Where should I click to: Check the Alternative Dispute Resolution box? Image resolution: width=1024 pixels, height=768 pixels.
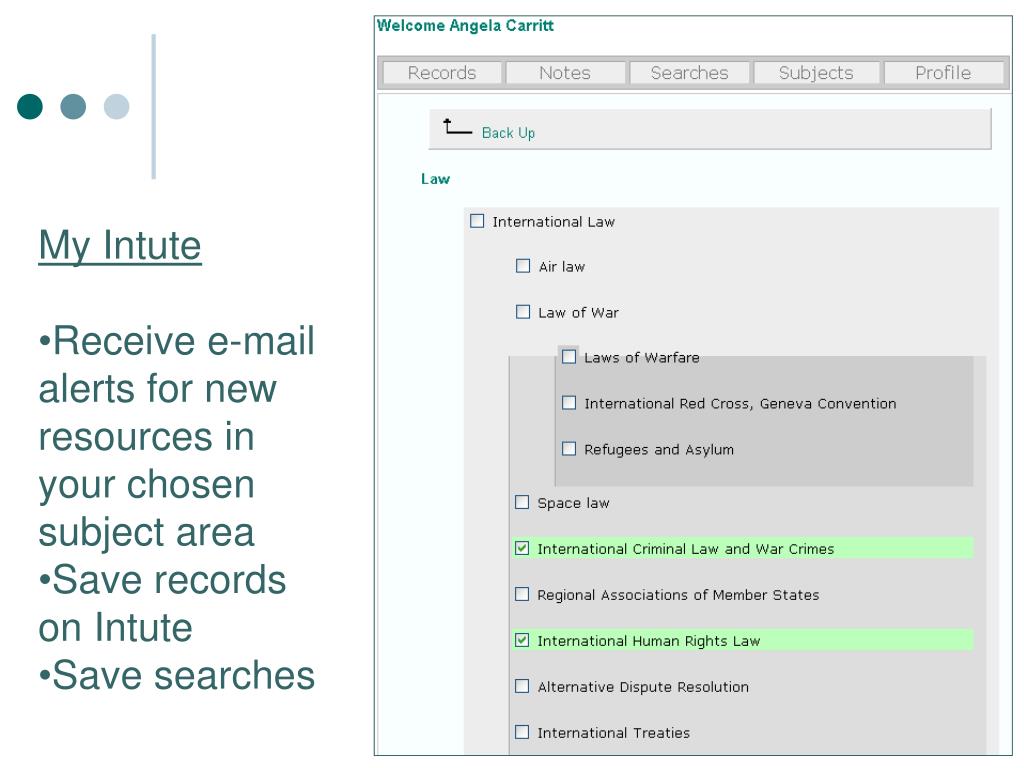(x=522, y=686)
